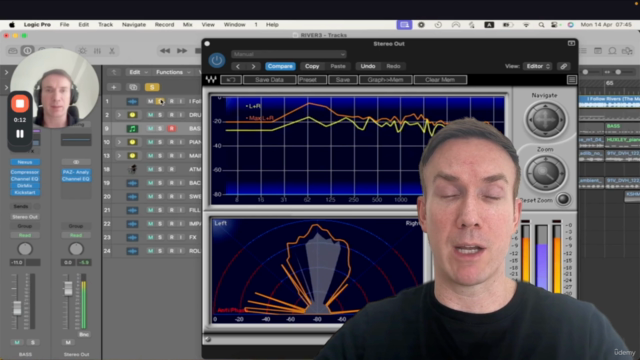The width and height of the screenshot is (640, 360).
Task: Toggle the Inspector info icon
Action: (27, 51)
